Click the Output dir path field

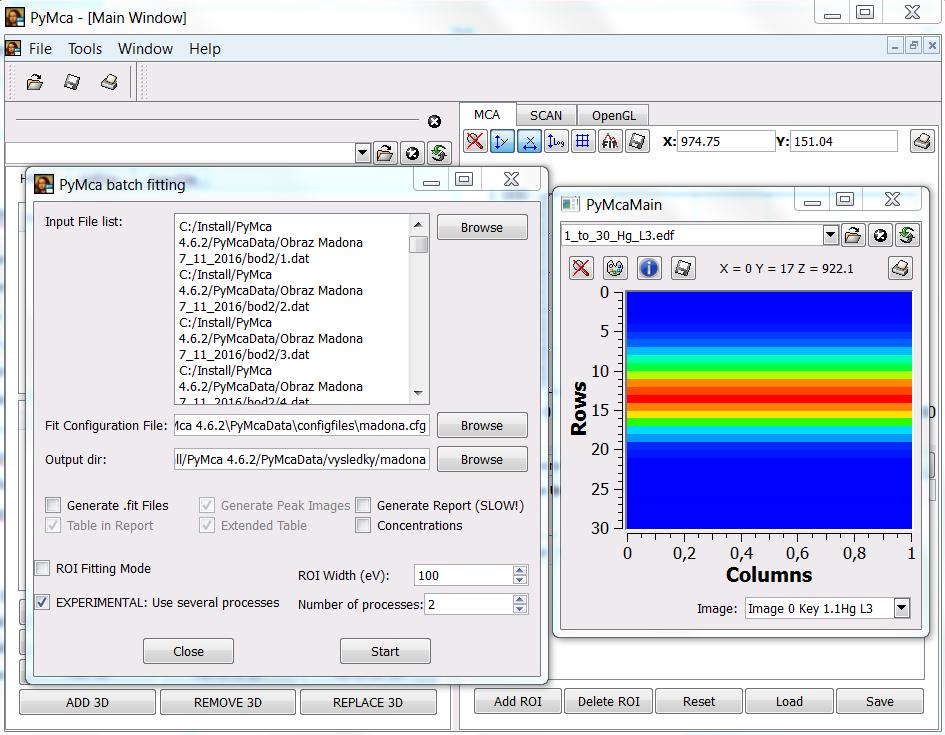pos(302,459)
